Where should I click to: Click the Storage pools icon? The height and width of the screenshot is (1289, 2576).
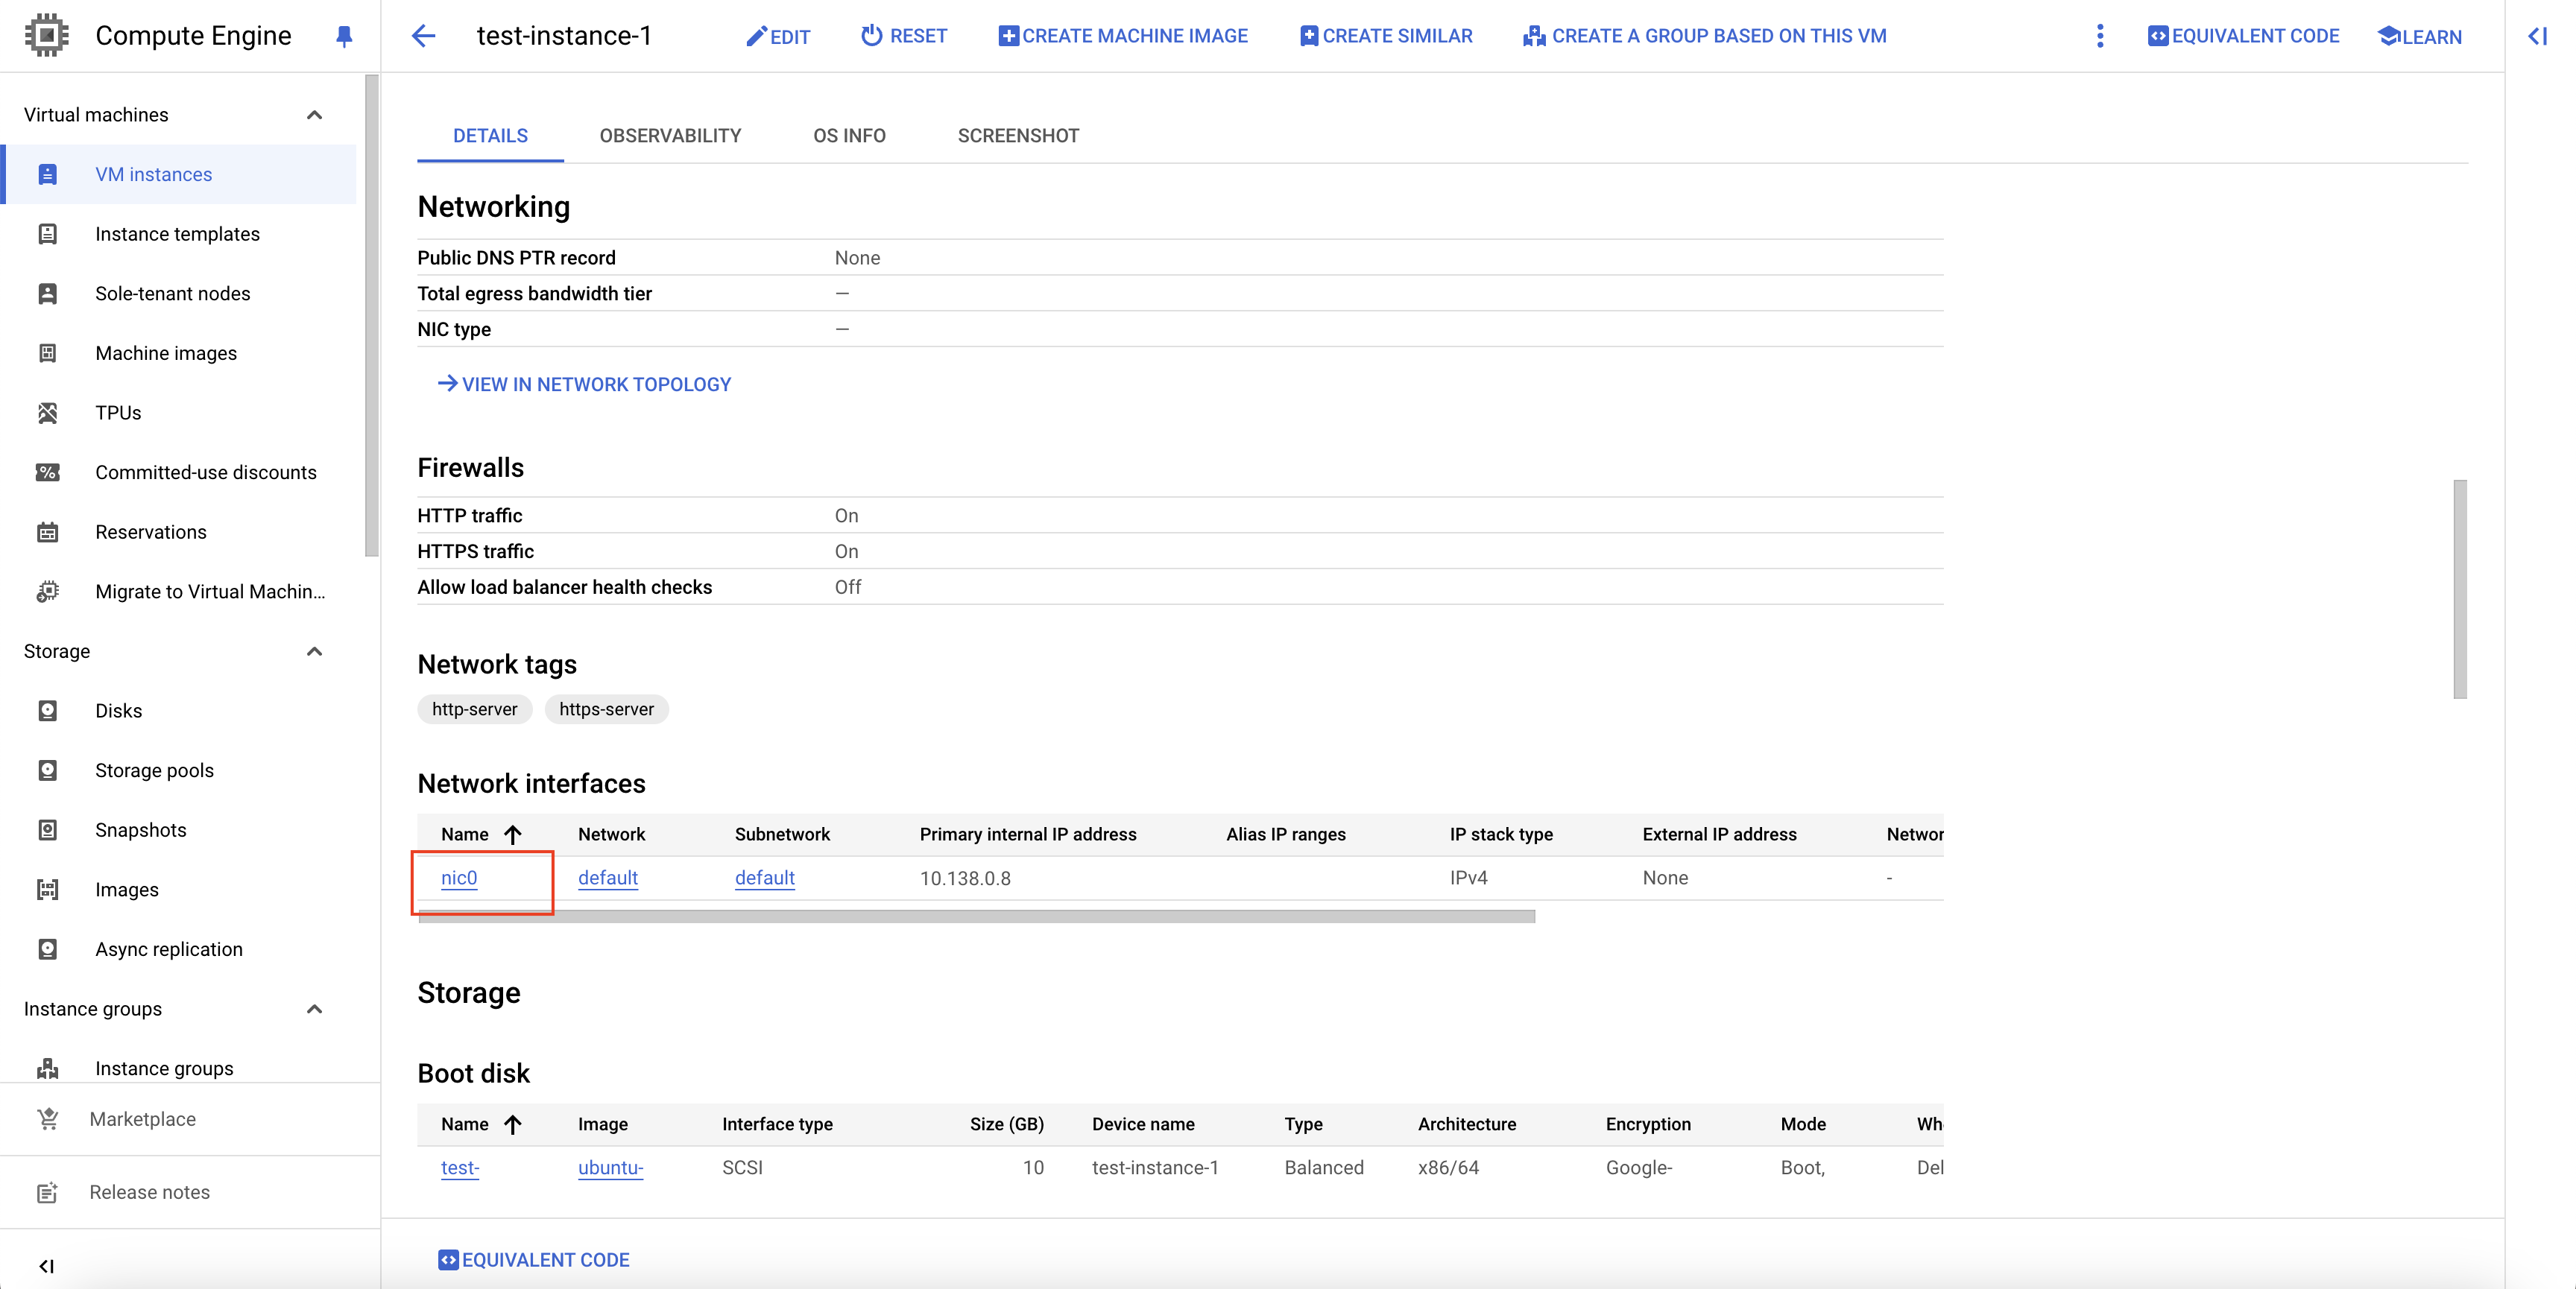tap(47, 771)
